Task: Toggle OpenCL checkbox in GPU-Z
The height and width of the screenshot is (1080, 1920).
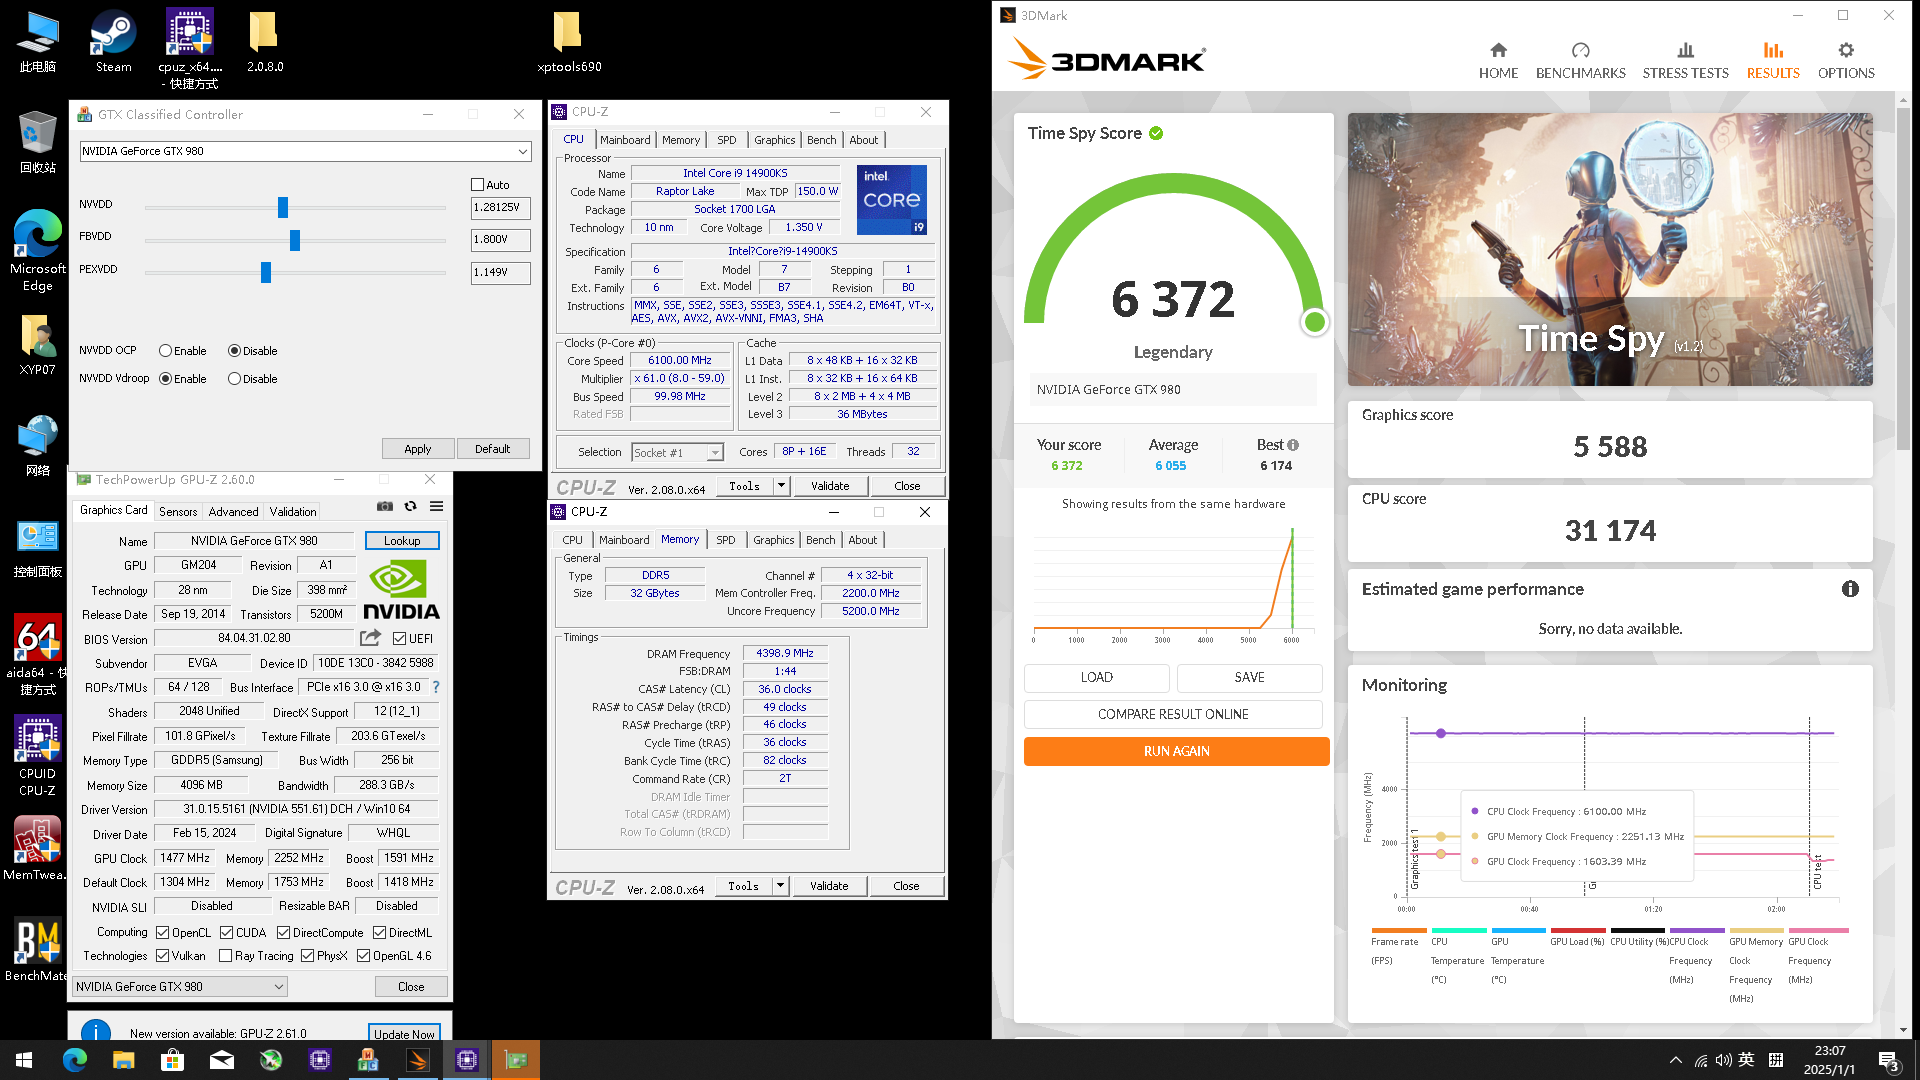Action: pos(162,933)
